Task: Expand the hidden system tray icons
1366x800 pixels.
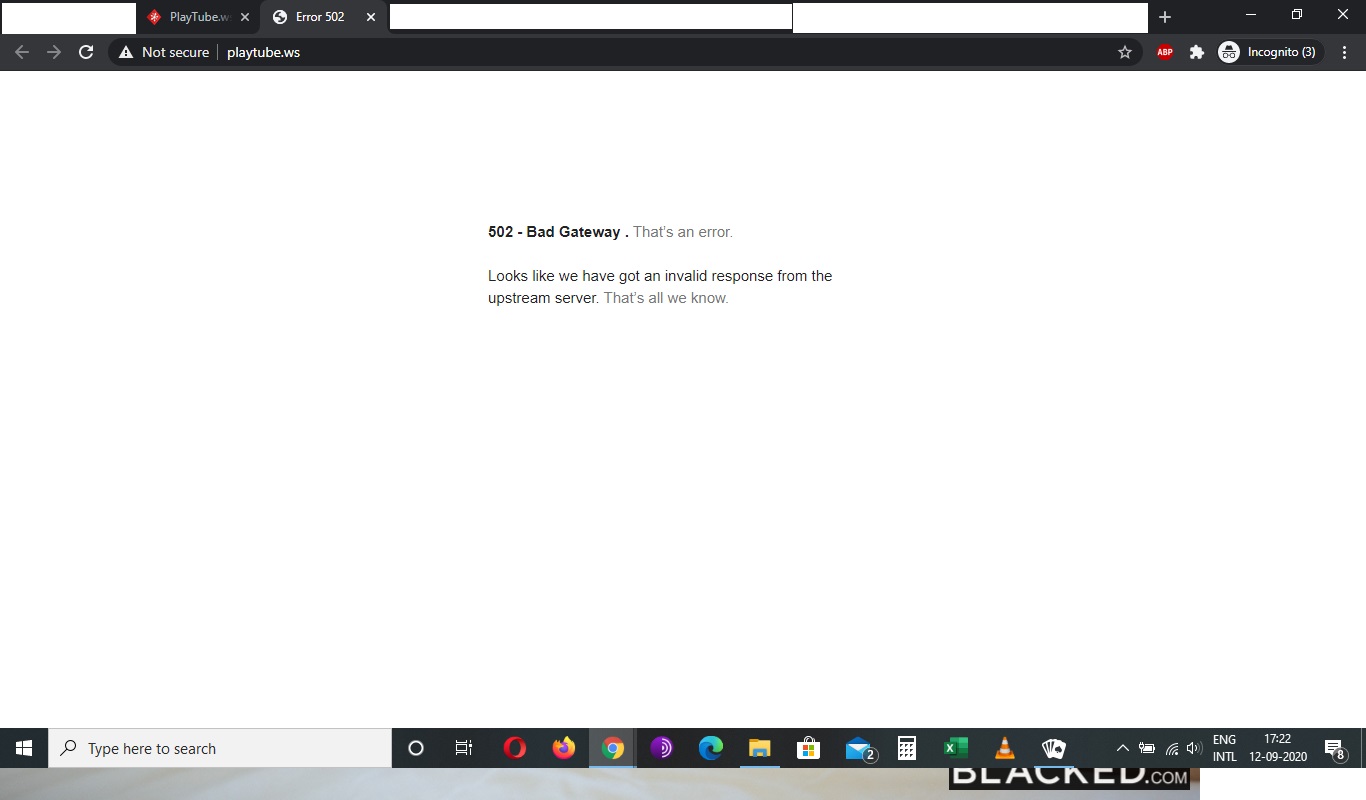Action: pyautogui.click(x=1122, y=748)
